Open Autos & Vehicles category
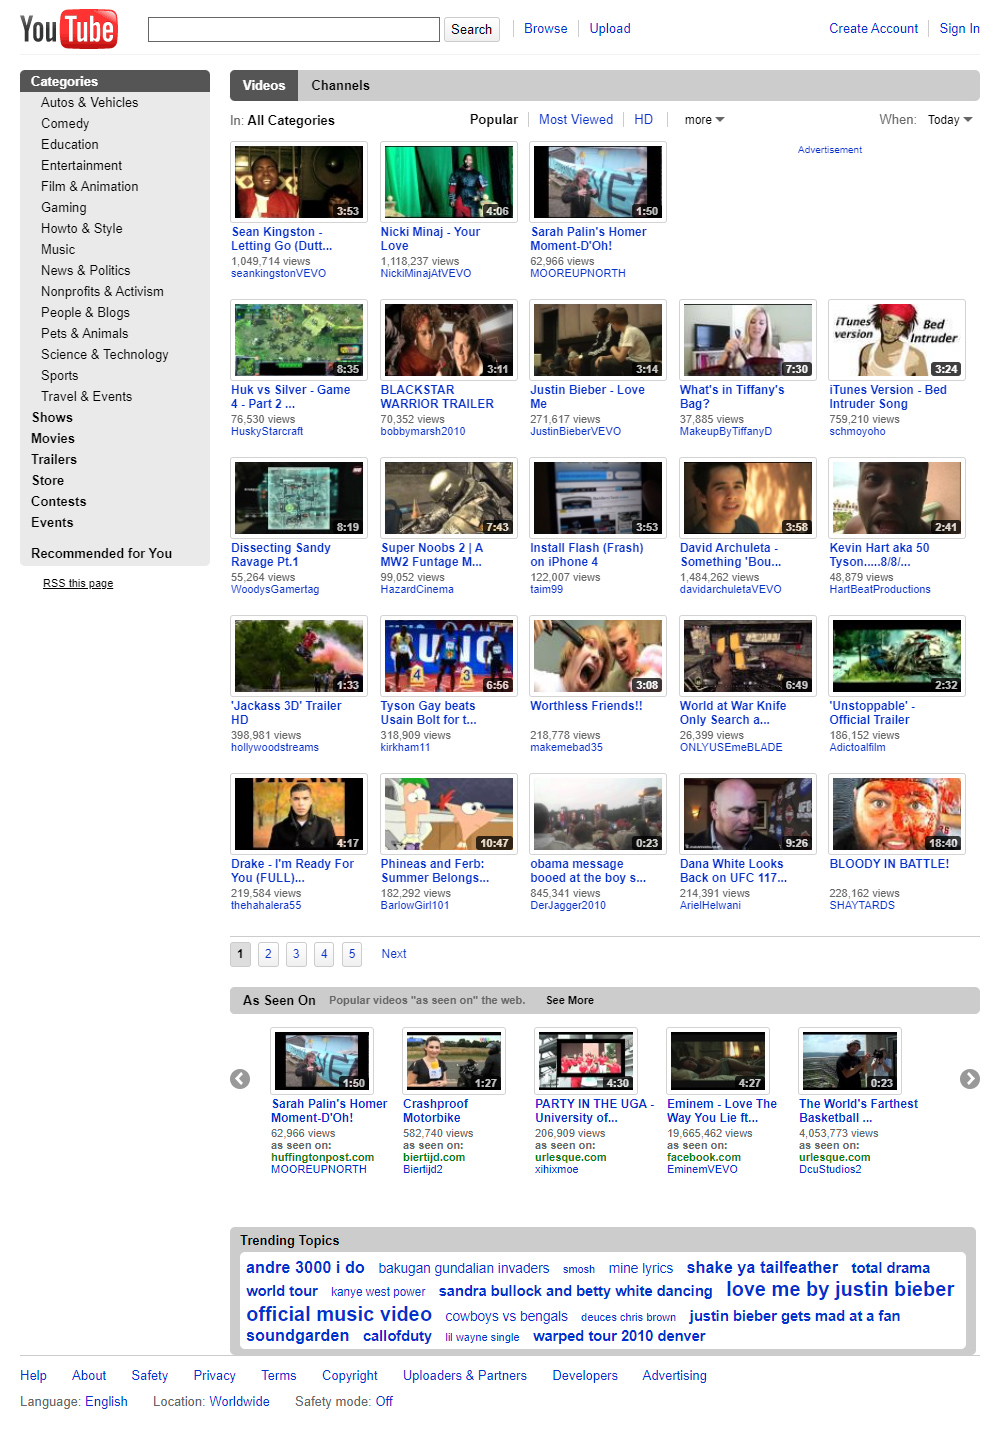Image resolution: width=1000 pixels, height=1430 pixels. [89, 103]
